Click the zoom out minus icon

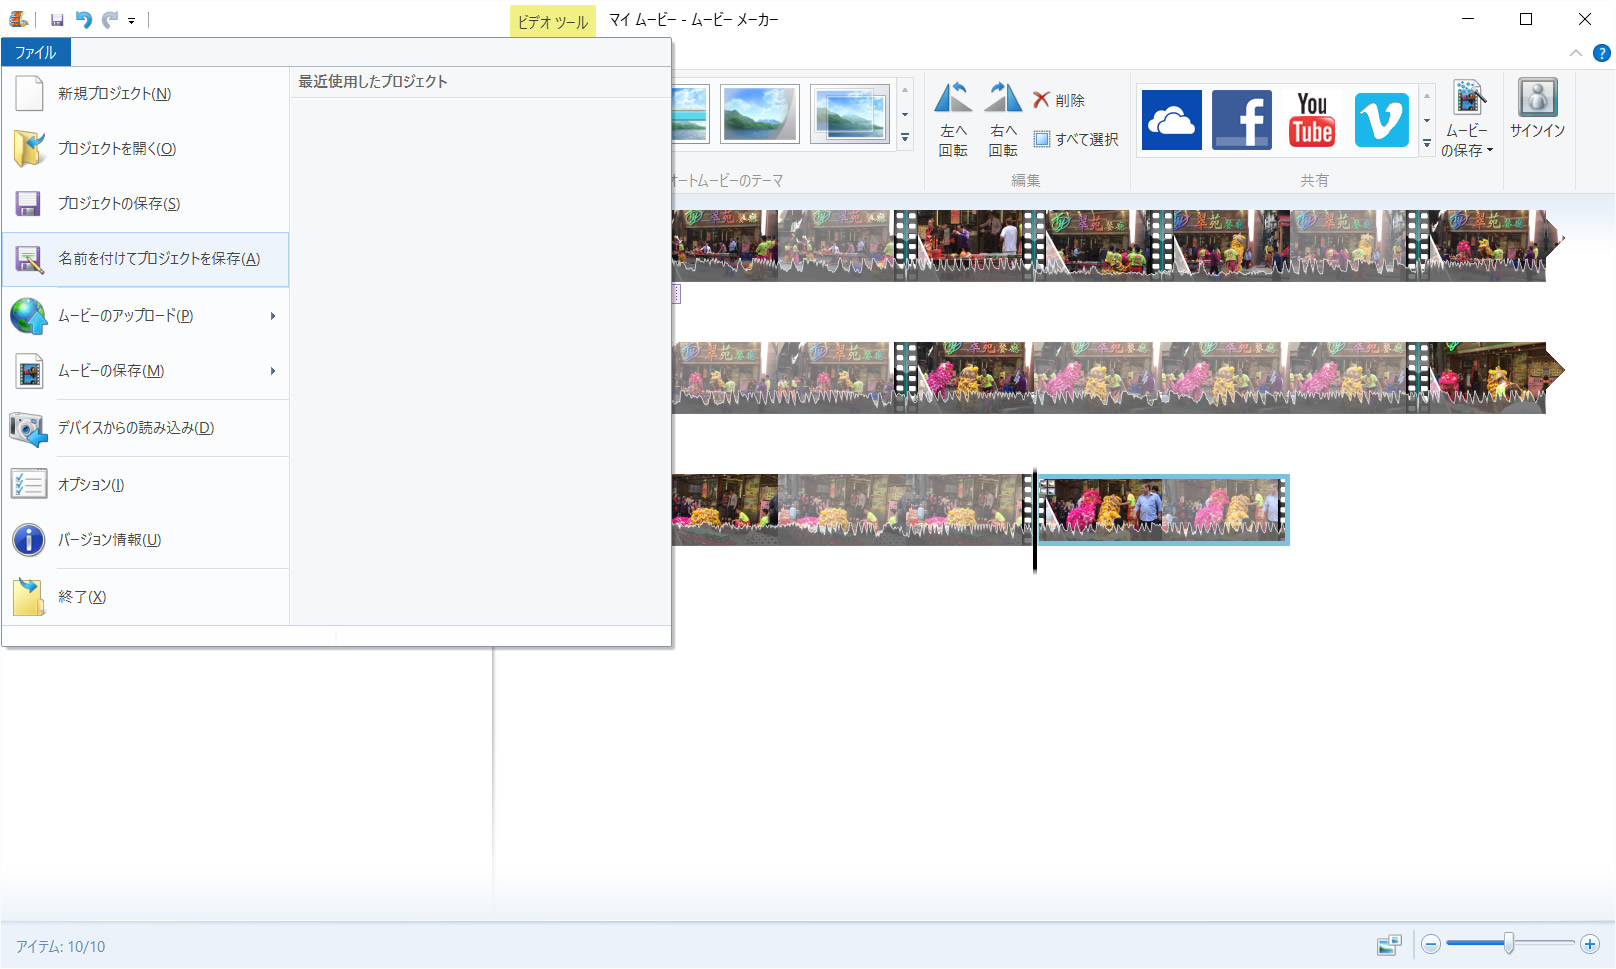tap(1431, 944)
